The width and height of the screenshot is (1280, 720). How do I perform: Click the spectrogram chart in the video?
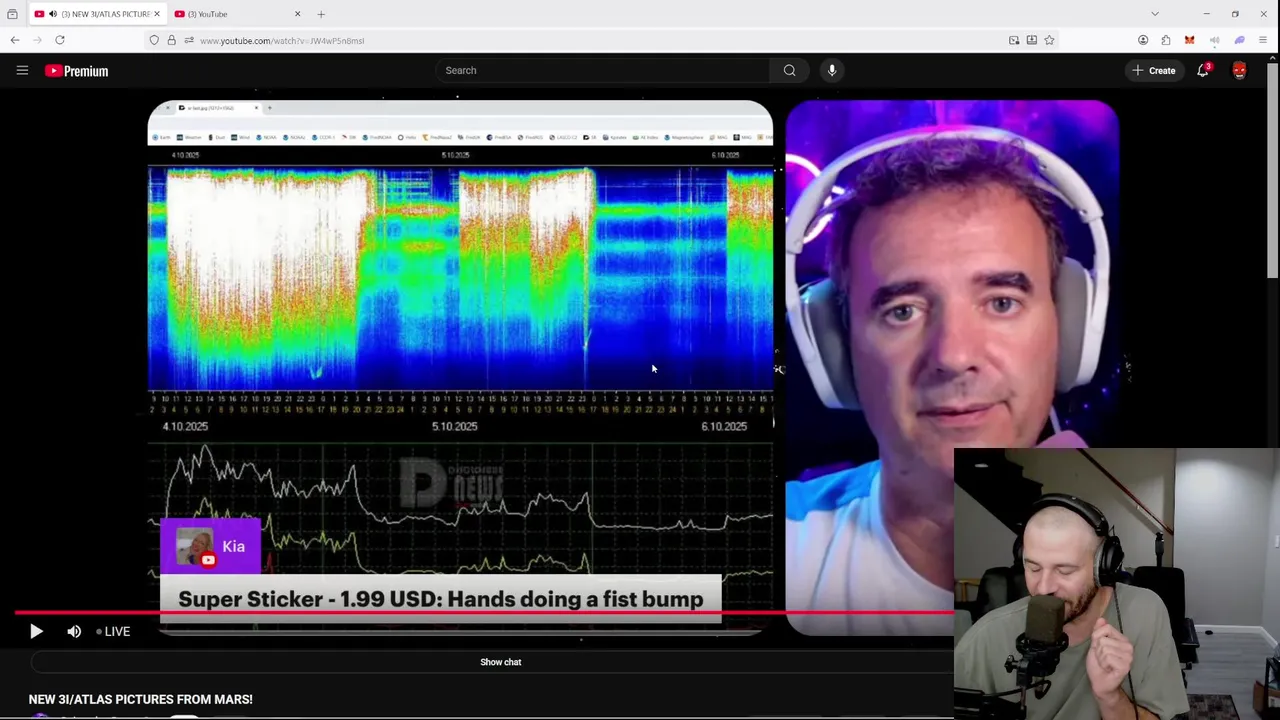click(460, 278)
